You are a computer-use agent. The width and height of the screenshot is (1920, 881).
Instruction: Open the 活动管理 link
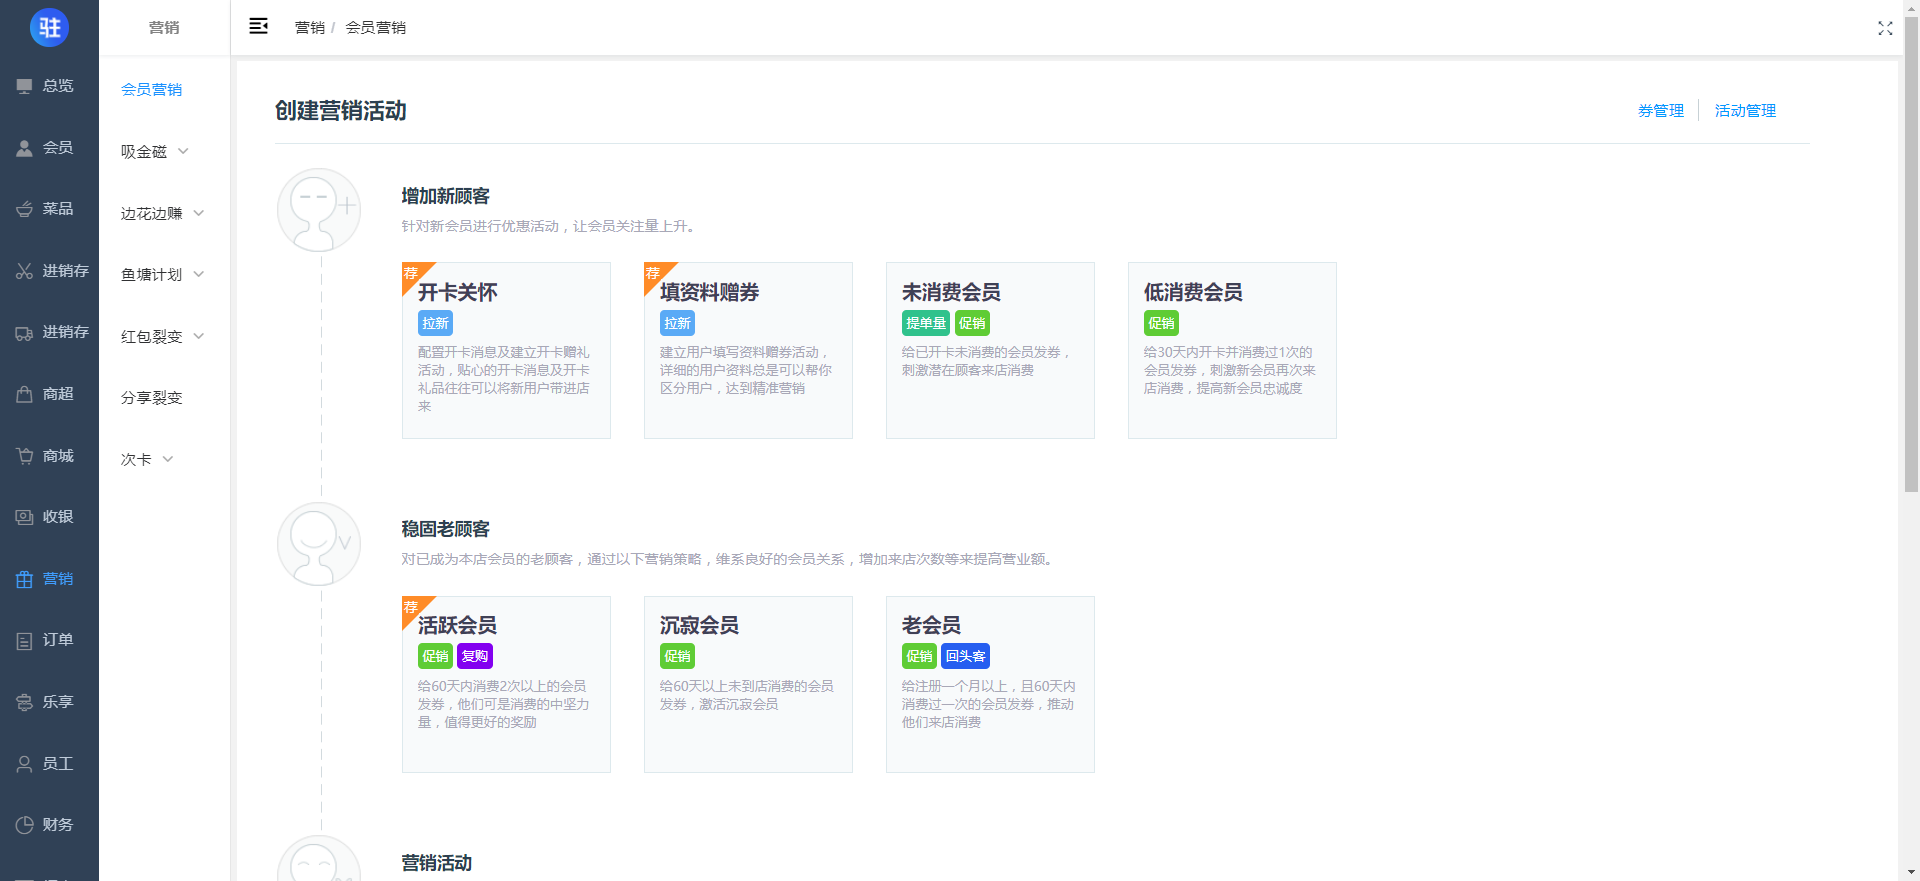pos(1745,110)
